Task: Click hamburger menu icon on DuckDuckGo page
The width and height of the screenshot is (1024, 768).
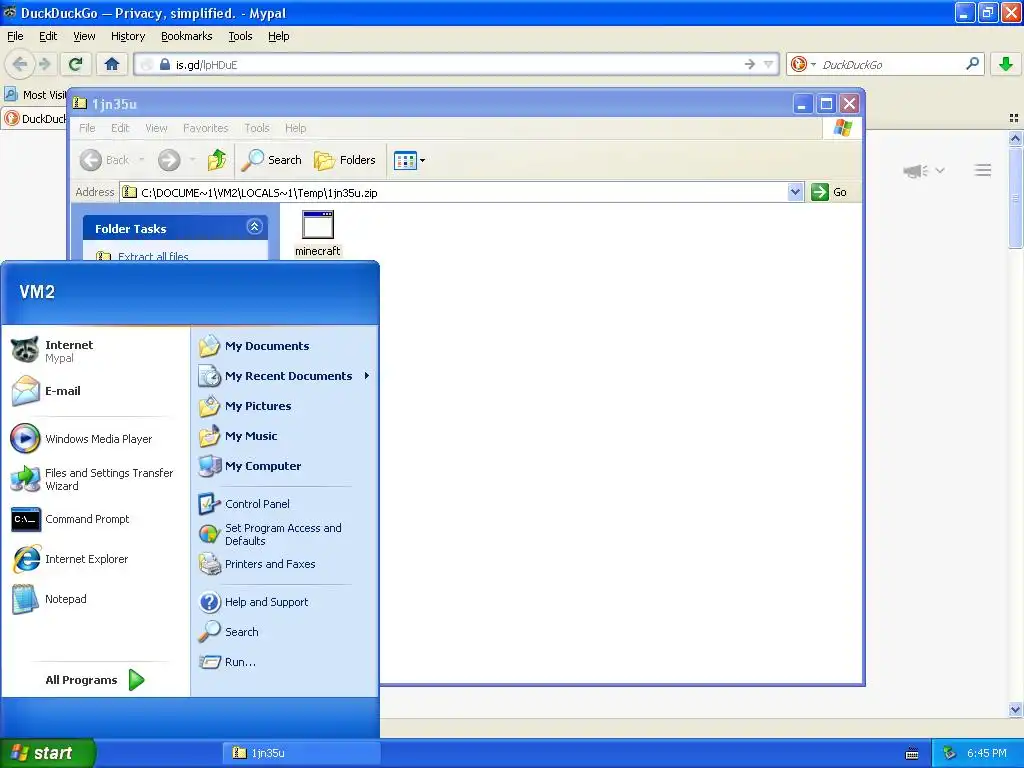Action: (983, 170)
